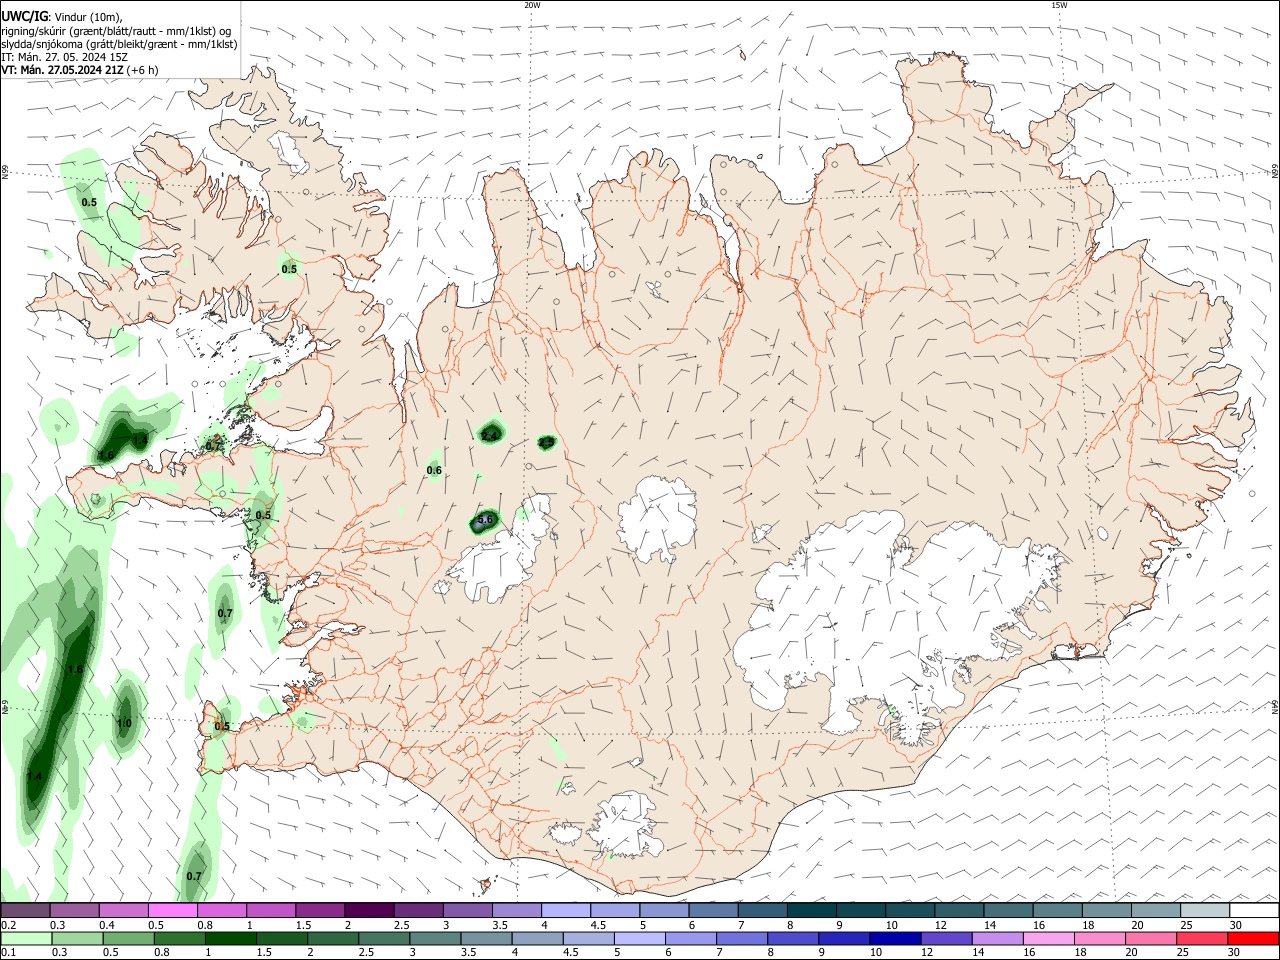Select the round white Hofsjökull glacier in central Iceland

657,517
